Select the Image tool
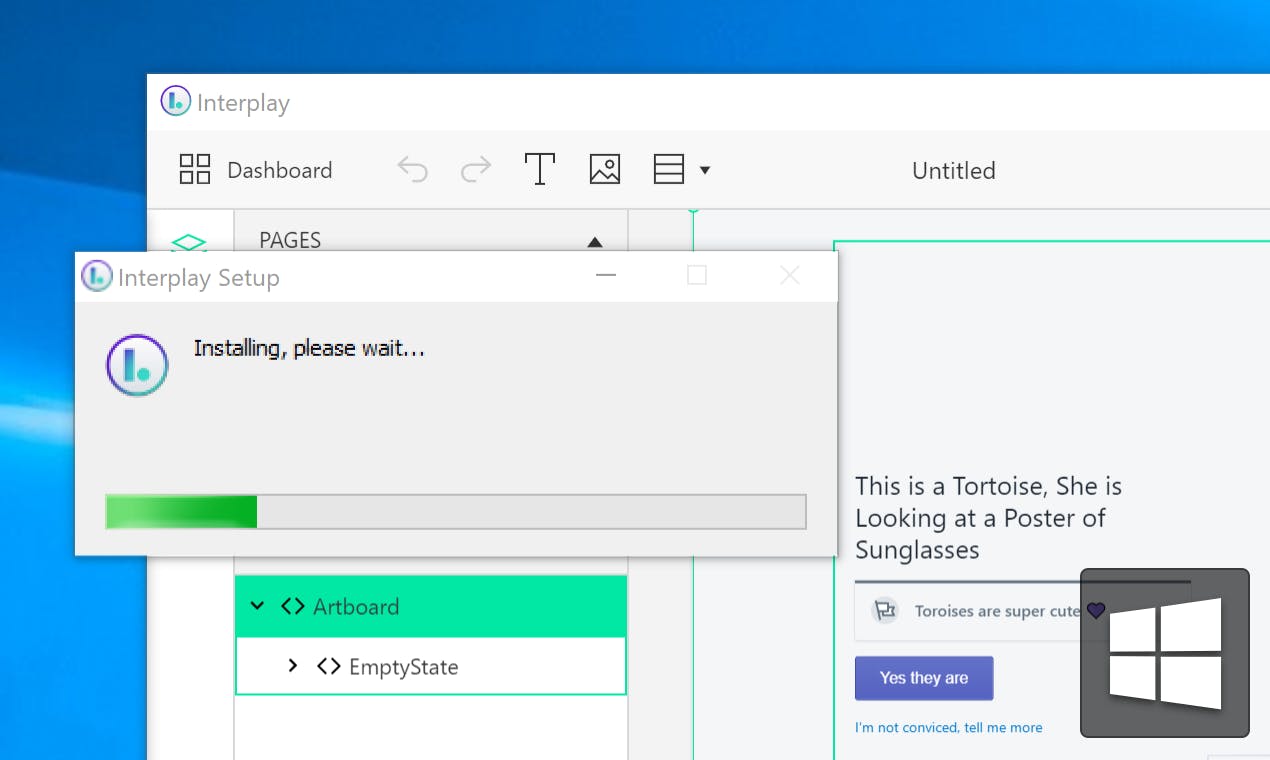The height and width of the screenshot is (760, 1270). (605, 169)
